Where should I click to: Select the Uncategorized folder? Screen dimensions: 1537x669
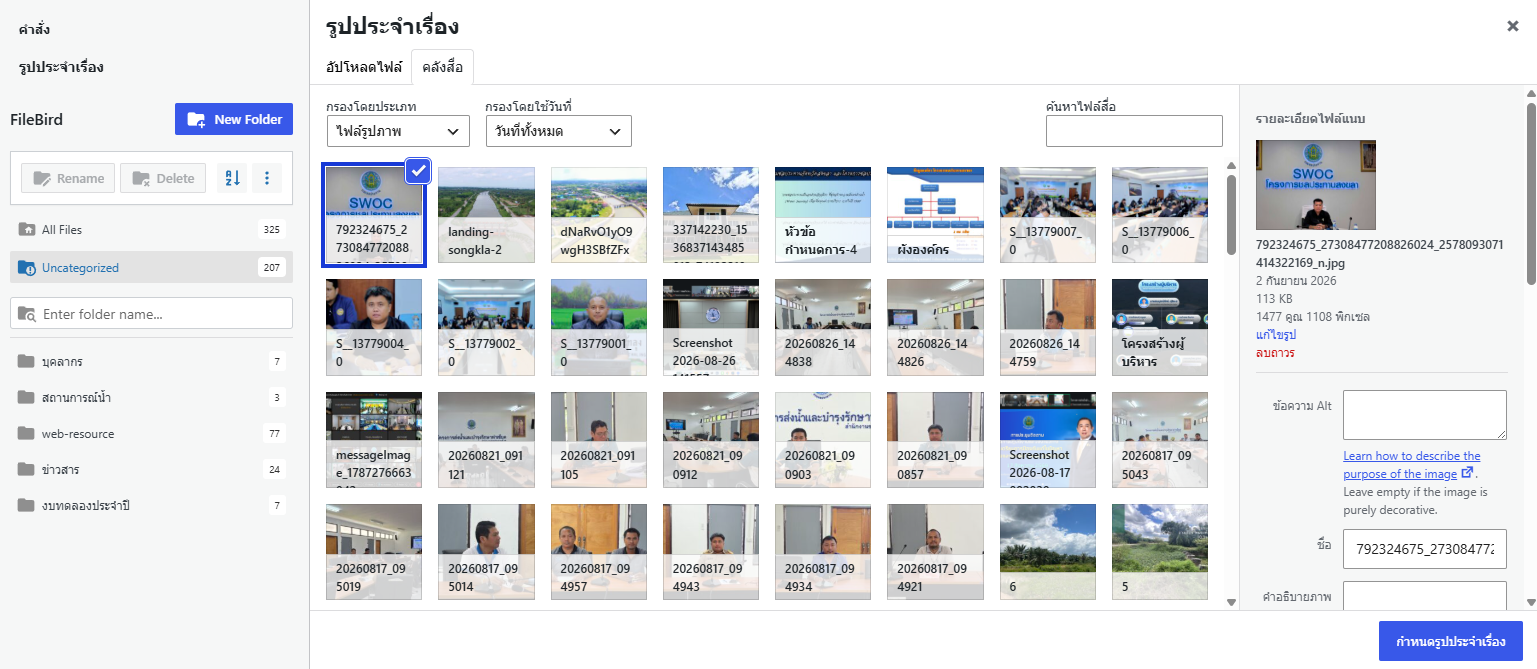pyautogui.click(x=151, y=267)
